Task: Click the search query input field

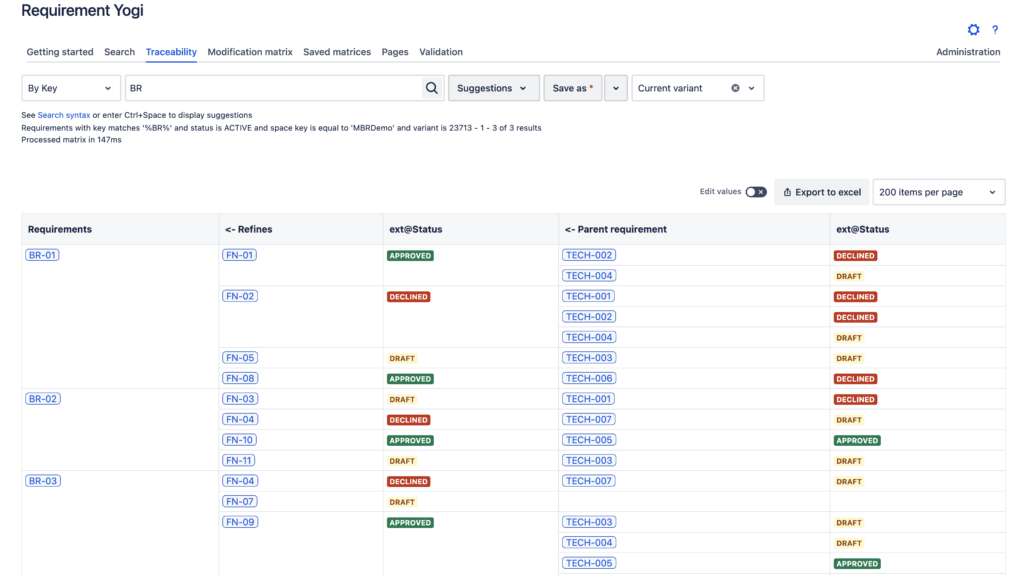Action: [272, 88]
